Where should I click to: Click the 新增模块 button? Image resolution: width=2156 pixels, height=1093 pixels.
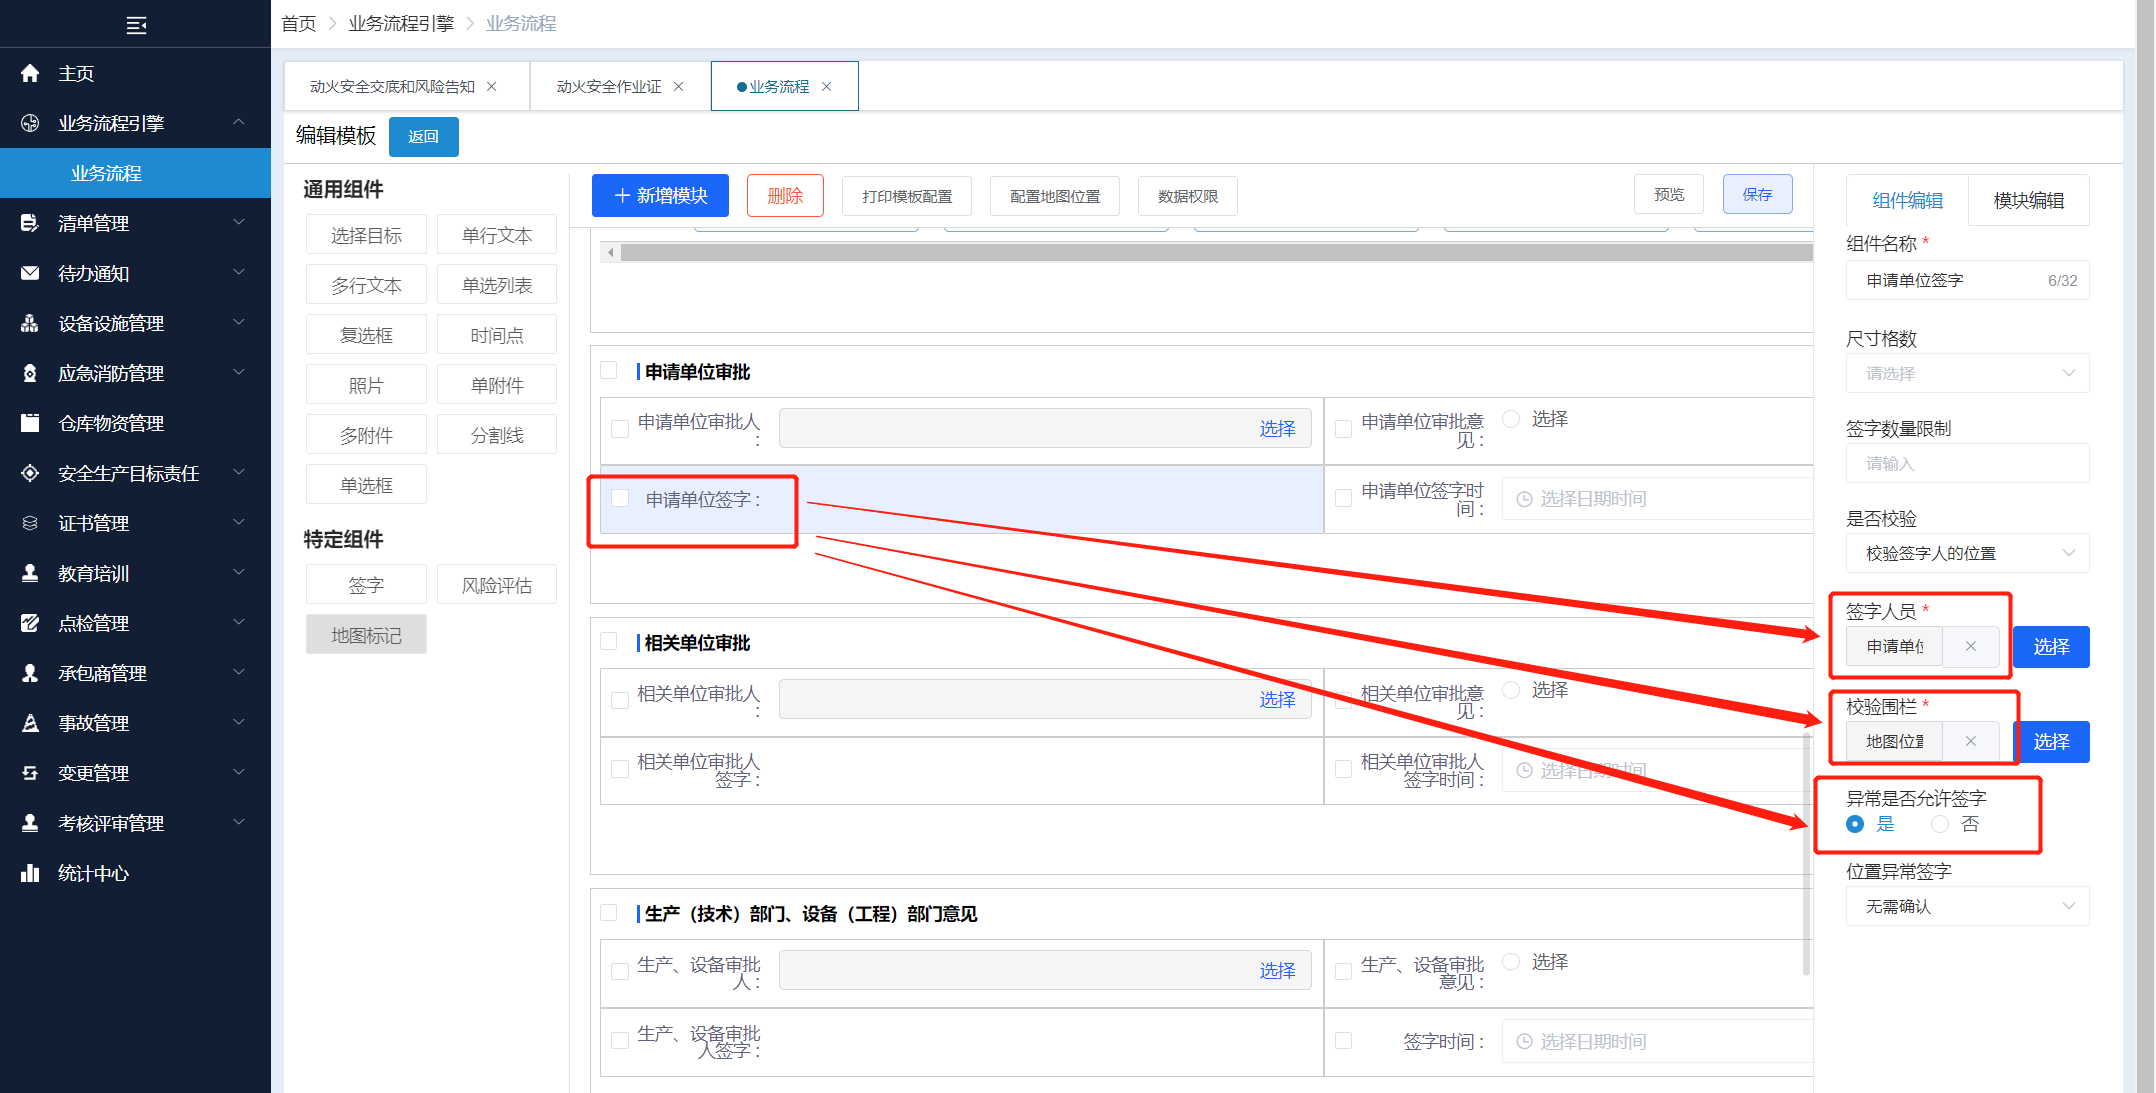click(660, 195)
